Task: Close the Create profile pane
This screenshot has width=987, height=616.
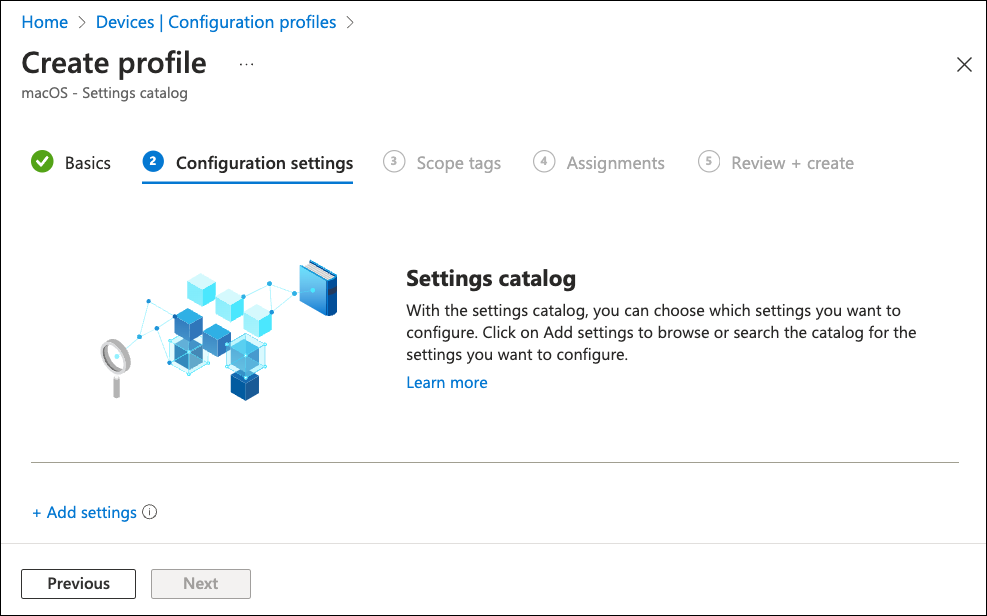Action: point(964,65)
